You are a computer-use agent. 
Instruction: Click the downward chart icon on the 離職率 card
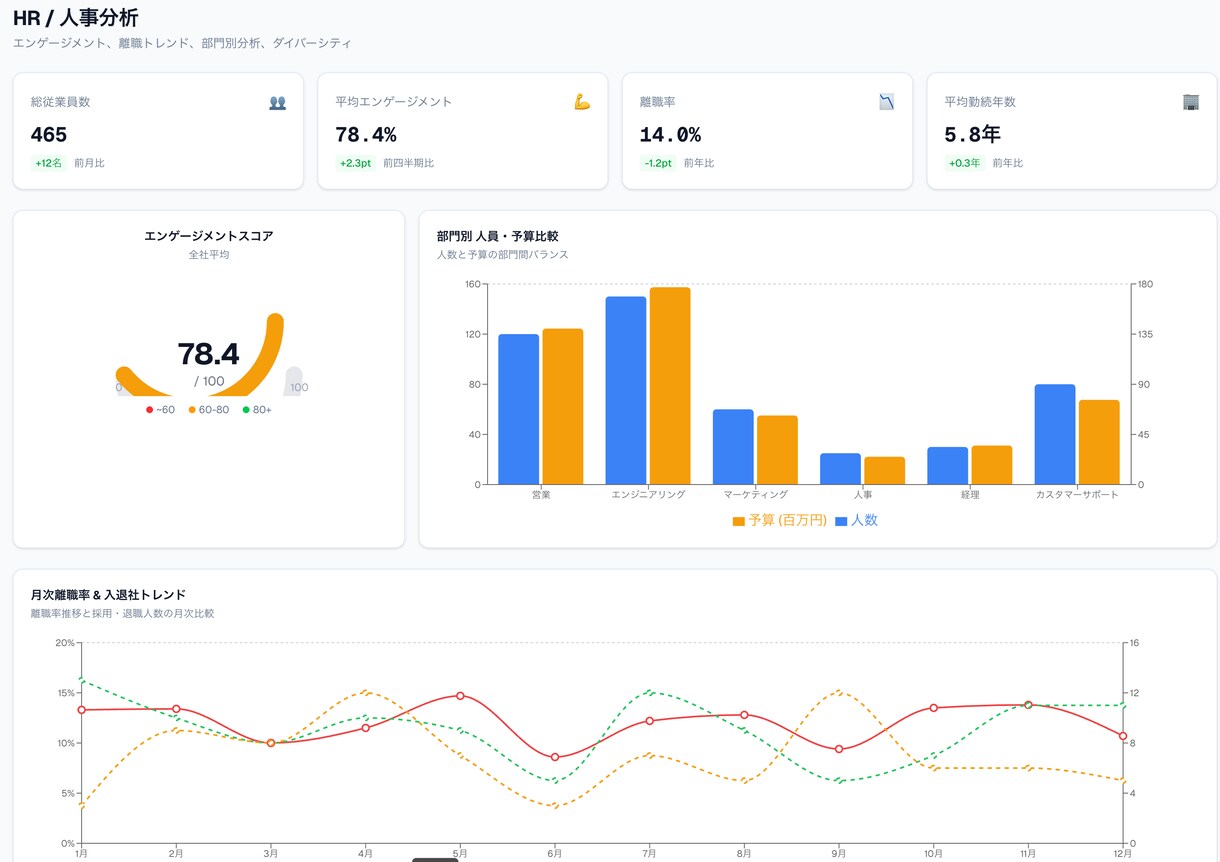coord(887,102)
